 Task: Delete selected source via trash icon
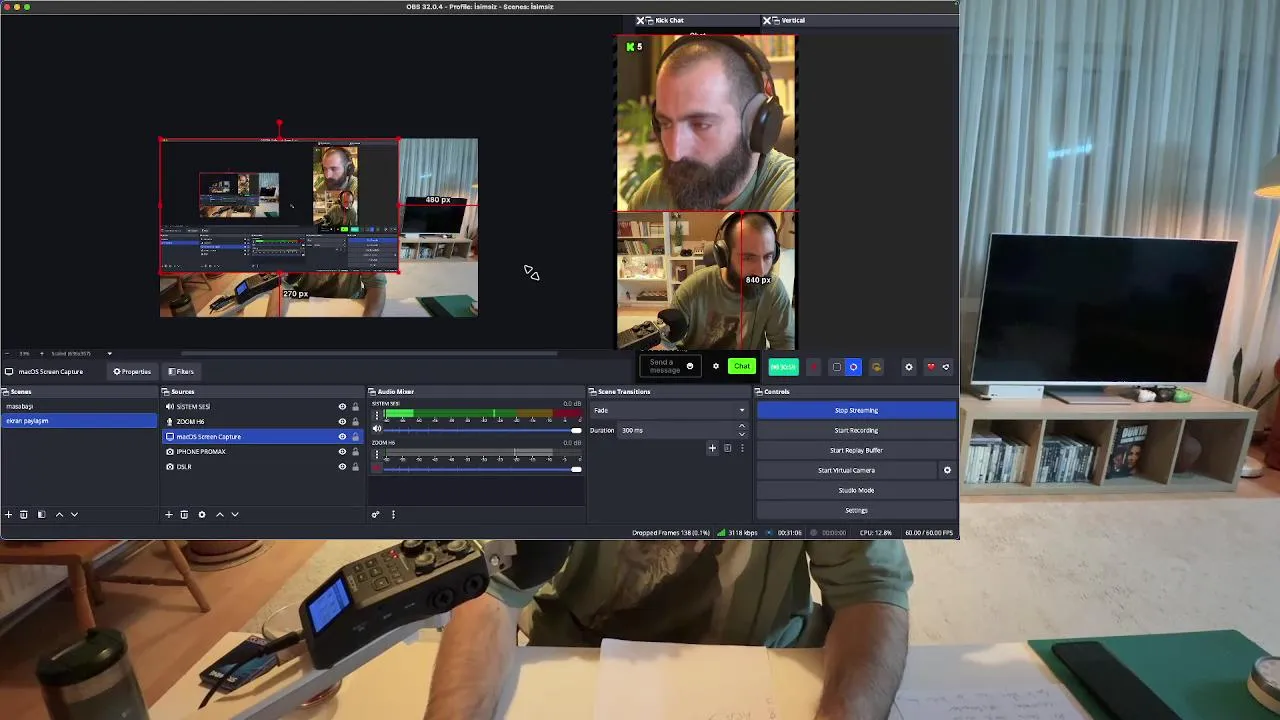(x=184, y=514)
